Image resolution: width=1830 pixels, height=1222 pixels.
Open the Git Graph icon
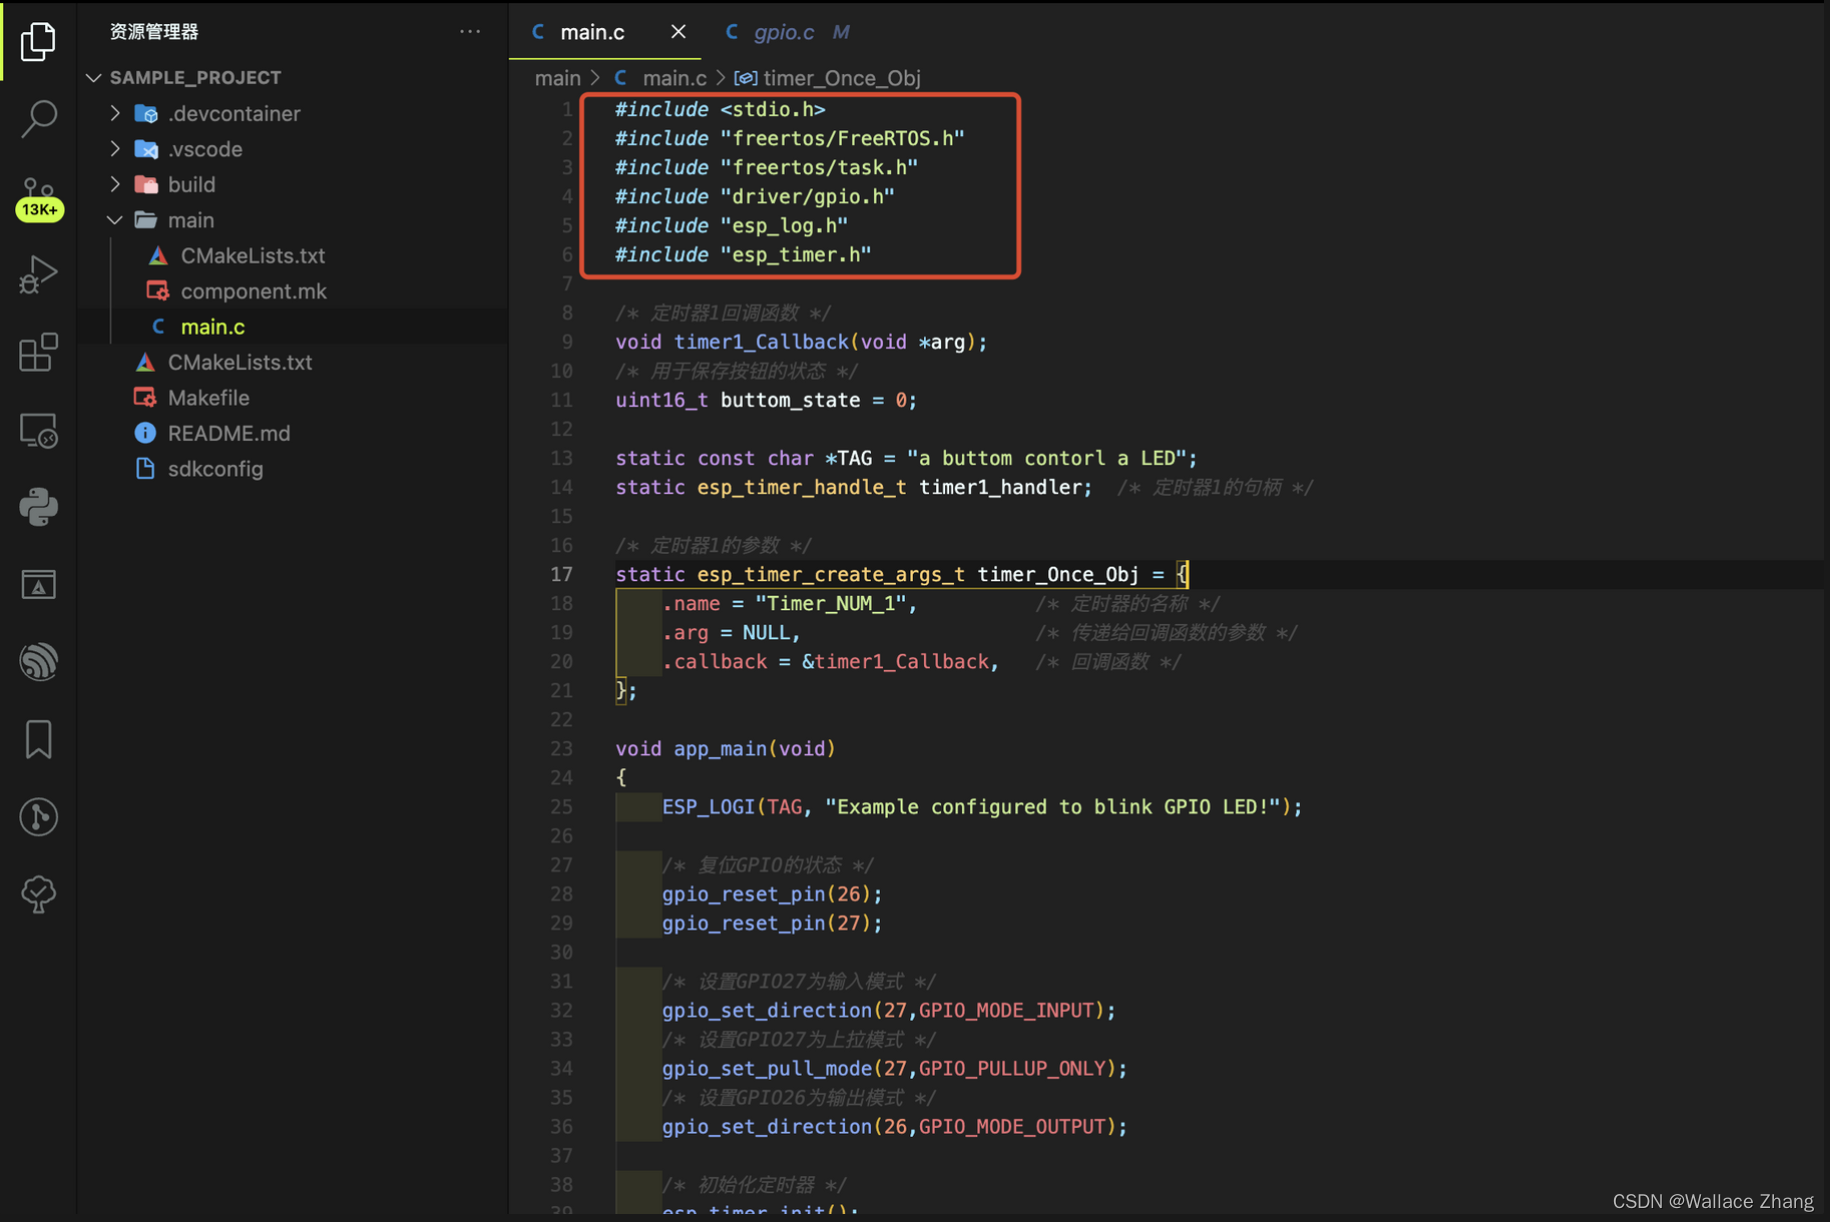click(38, 817)
